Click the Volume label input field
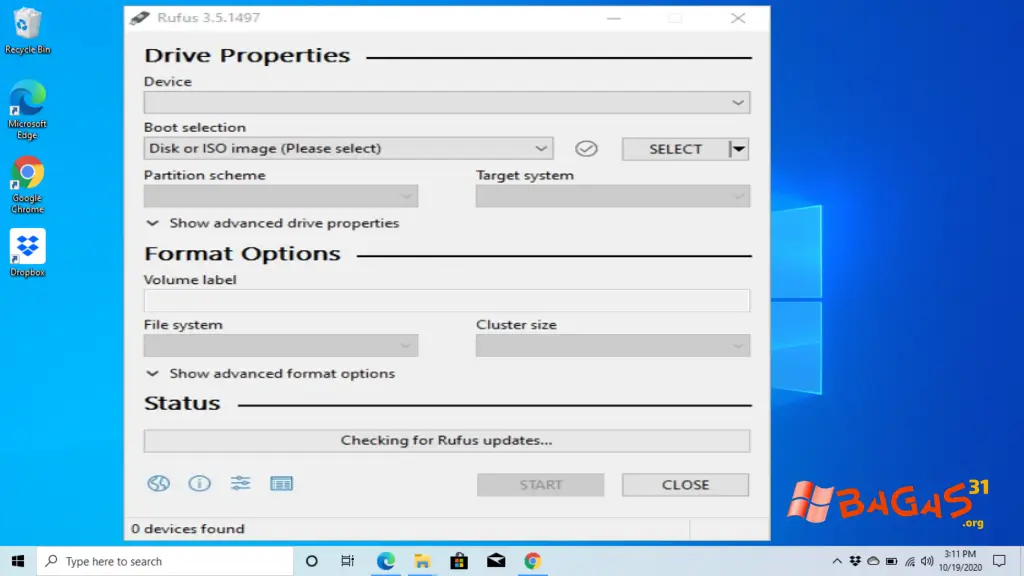This screenshot has width=1024, height=576. click(x=447, y=300)
